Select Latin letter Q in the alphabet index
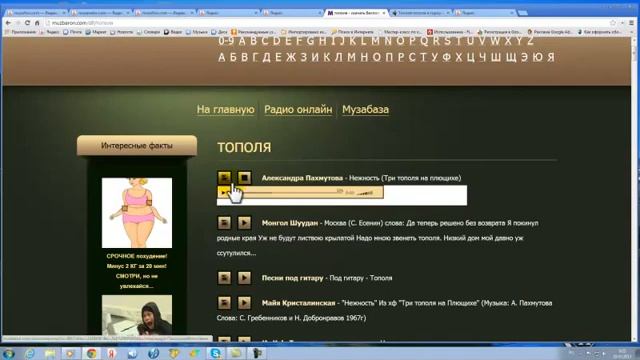640x360 pixels. [x=424, y=41]
